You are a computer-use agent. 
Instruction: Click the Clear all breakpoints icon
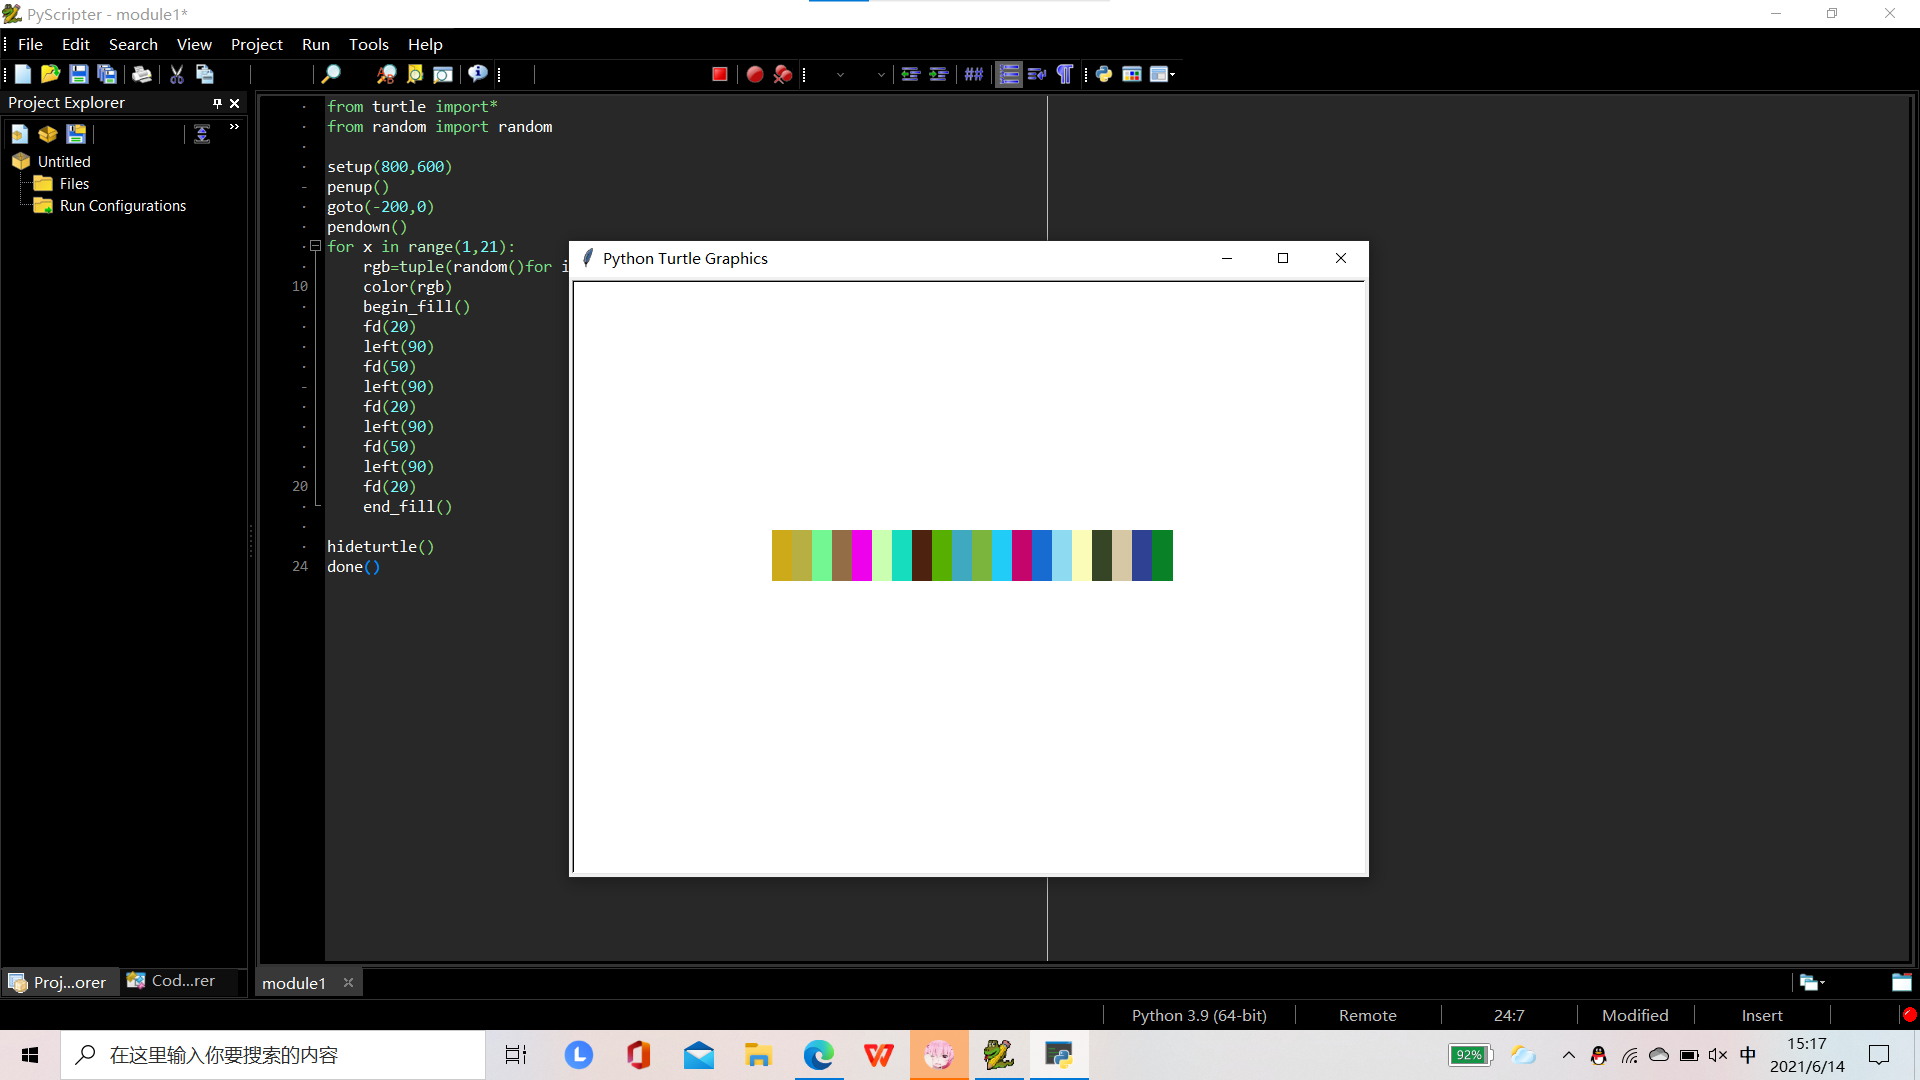783,74
